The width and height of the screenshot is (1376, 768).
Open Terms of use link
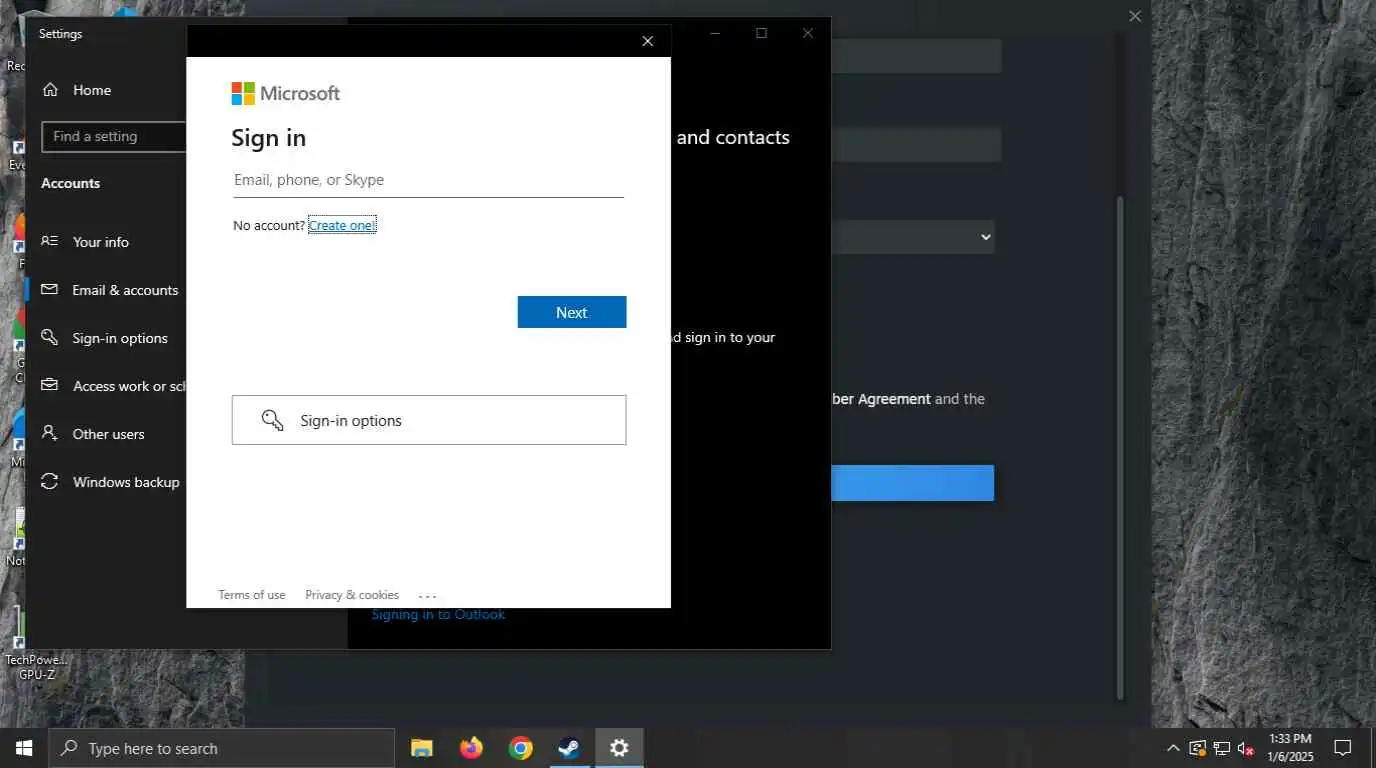point(252,595)
